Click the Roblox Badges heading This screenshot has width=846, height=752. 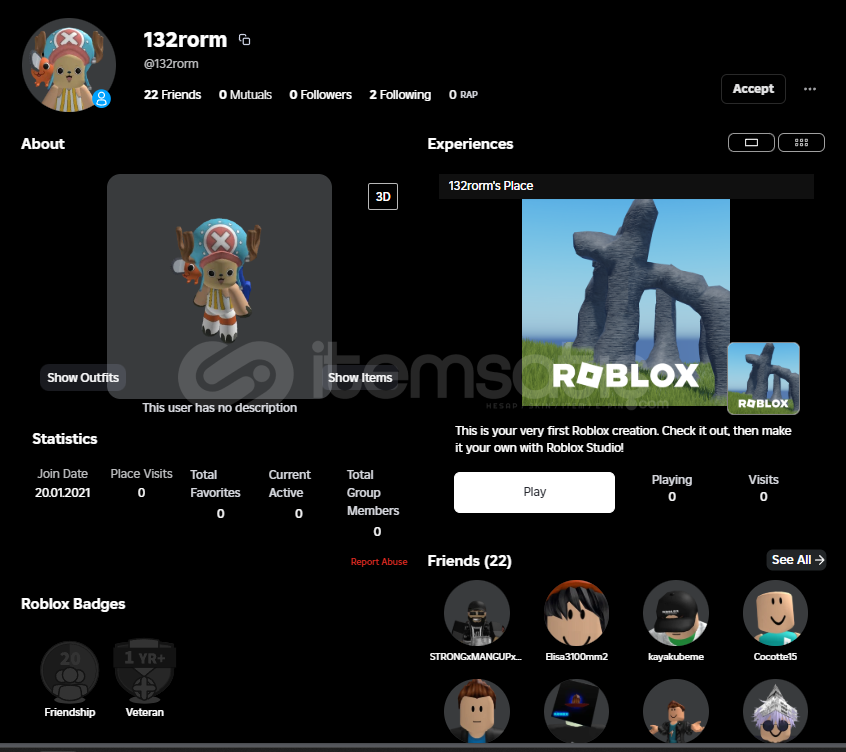[73, 604]
